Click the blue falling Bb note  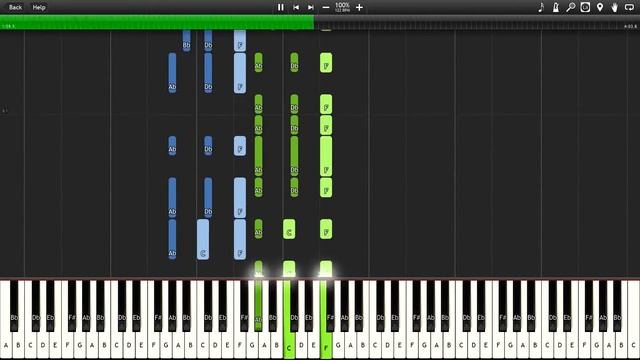pos(187,40)
